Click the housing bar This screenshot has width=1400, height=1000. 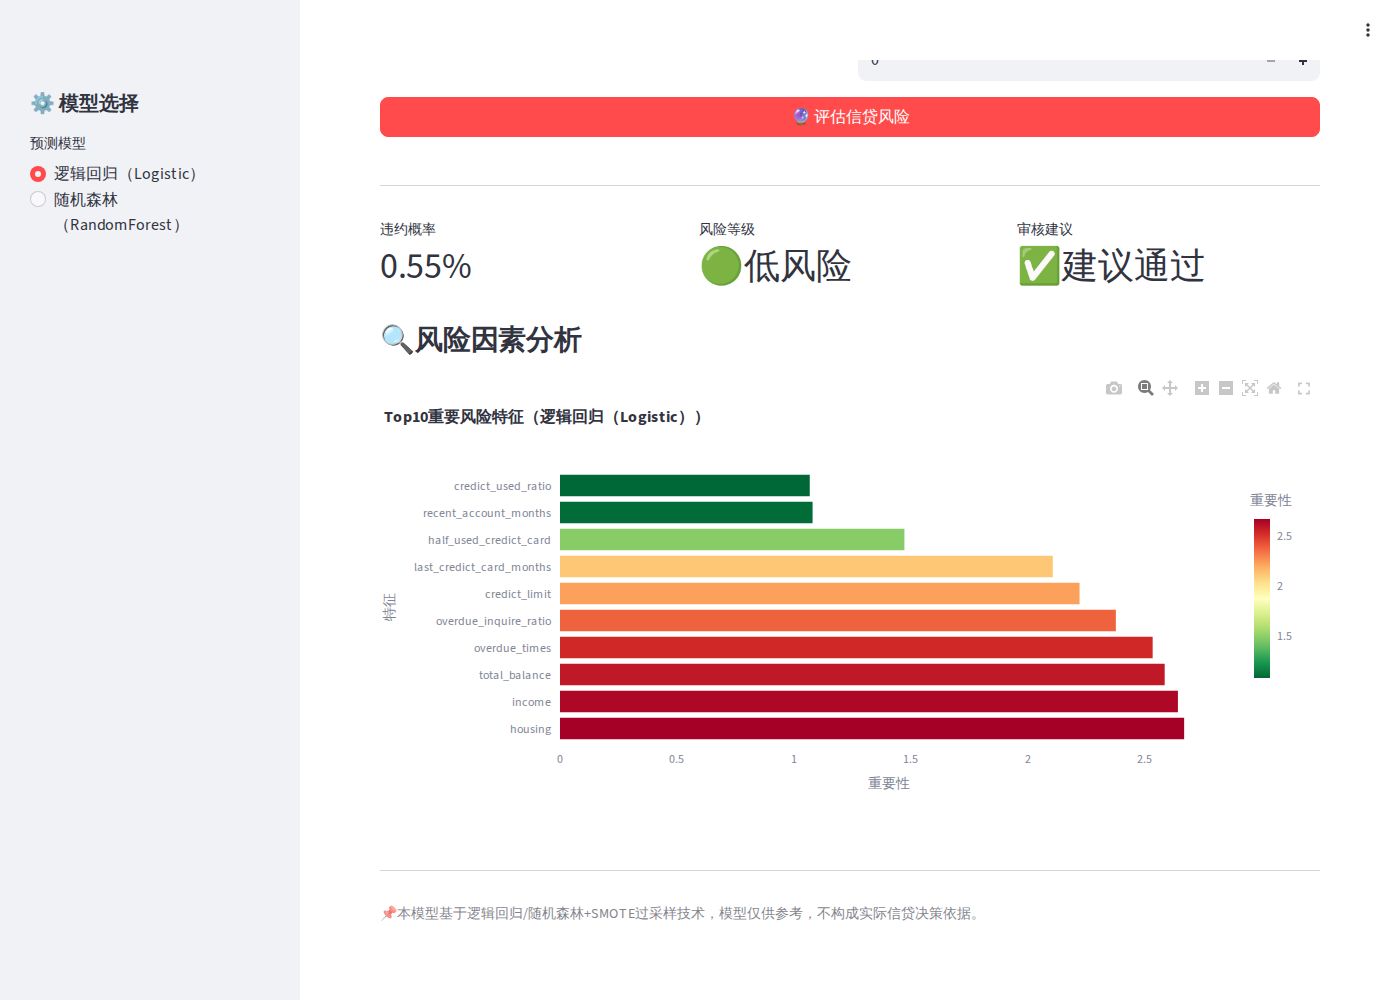coord(872,729)
